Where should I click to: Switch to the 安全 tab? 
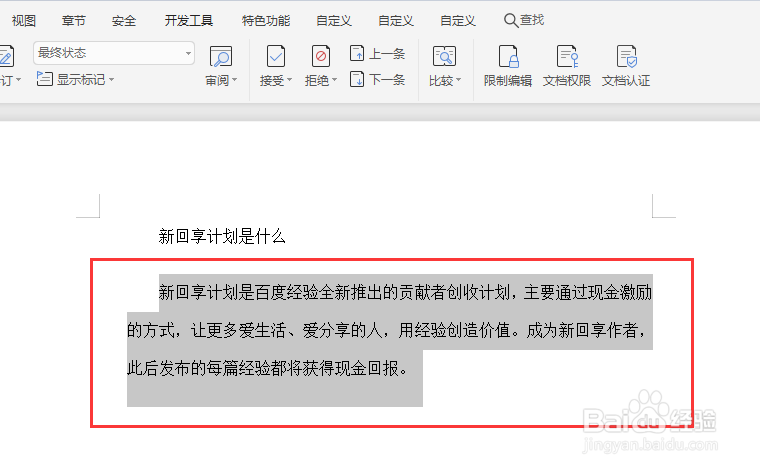124,20
